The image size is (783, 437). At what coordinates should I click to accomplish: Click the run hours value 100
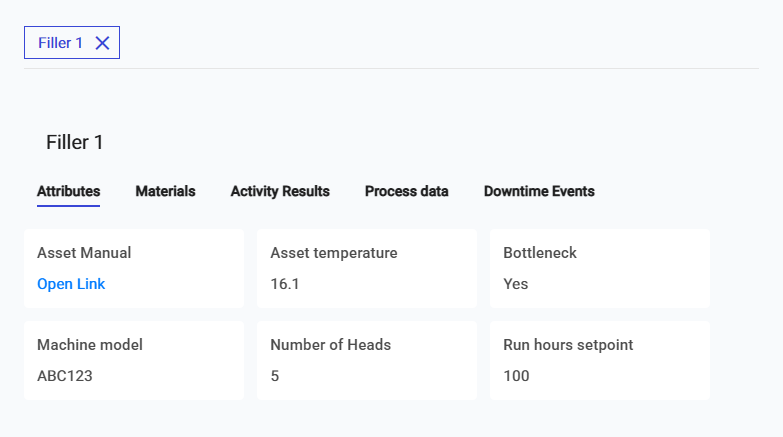516,376
